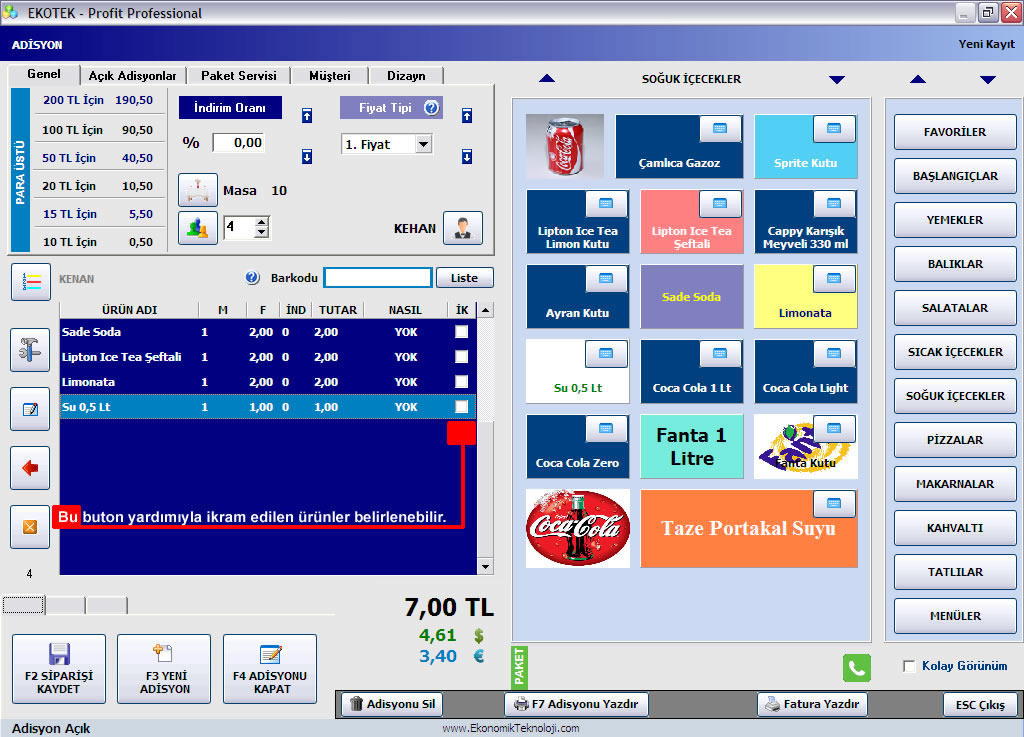Increase discount rate with up arrow
1024x737 pixels.
307,116
